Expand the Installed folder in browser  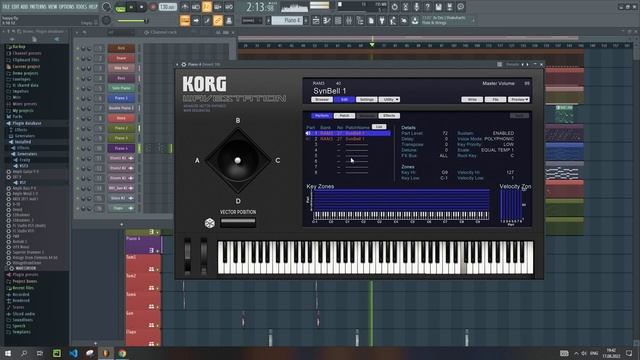click(x=23, y=142)
